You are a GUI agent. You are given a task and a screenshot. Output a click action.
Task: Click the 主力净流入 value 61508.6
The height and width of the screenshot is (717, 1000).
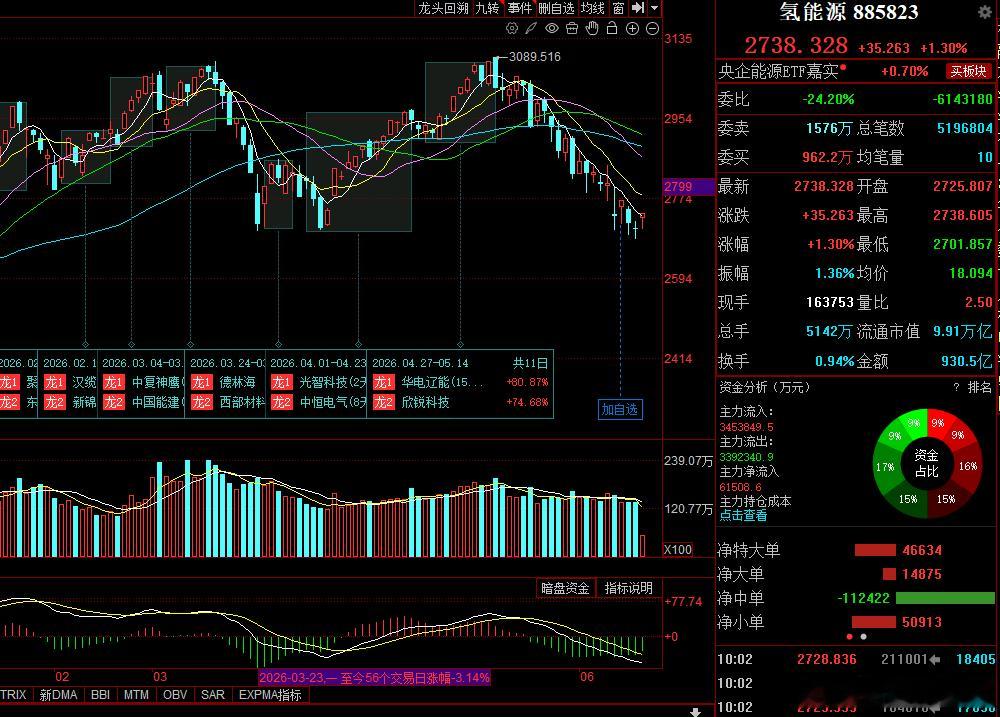click(x=740, y=487)
